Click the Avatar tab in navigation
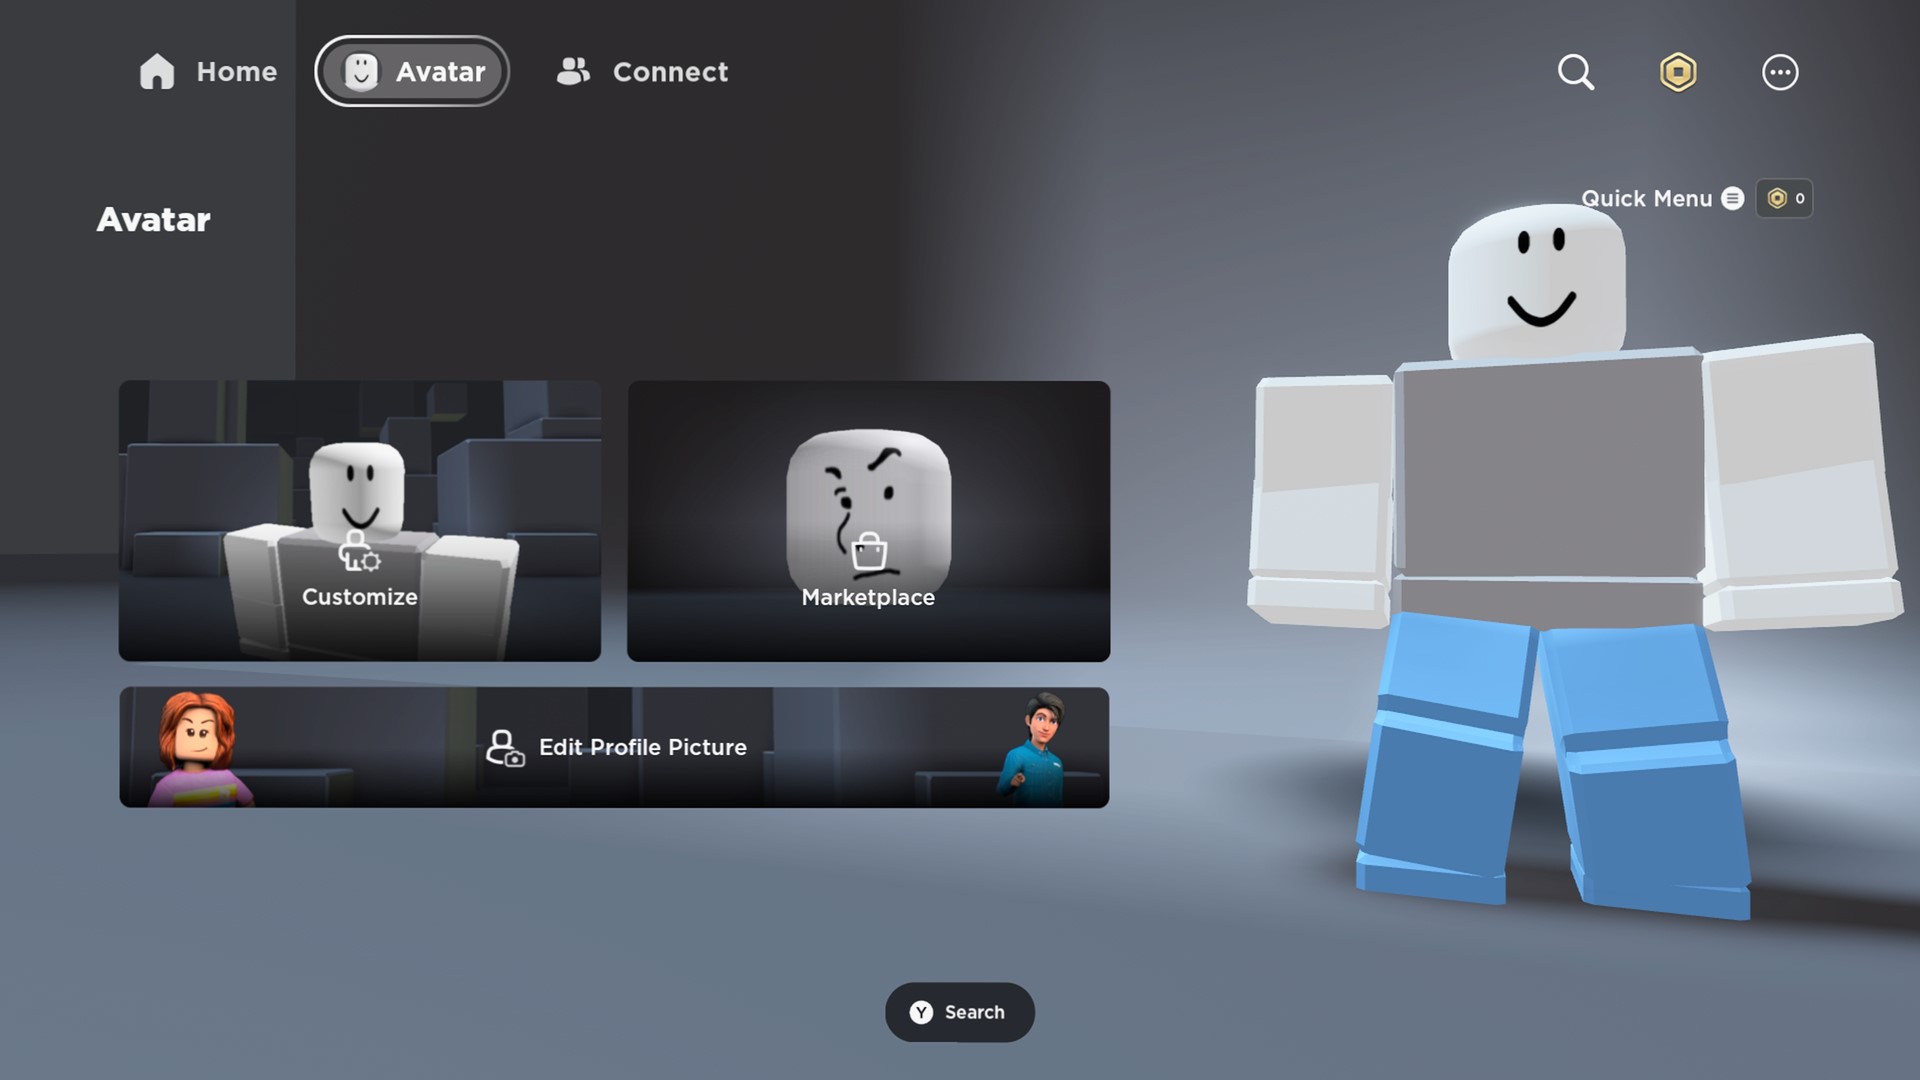 click(411, 71)
